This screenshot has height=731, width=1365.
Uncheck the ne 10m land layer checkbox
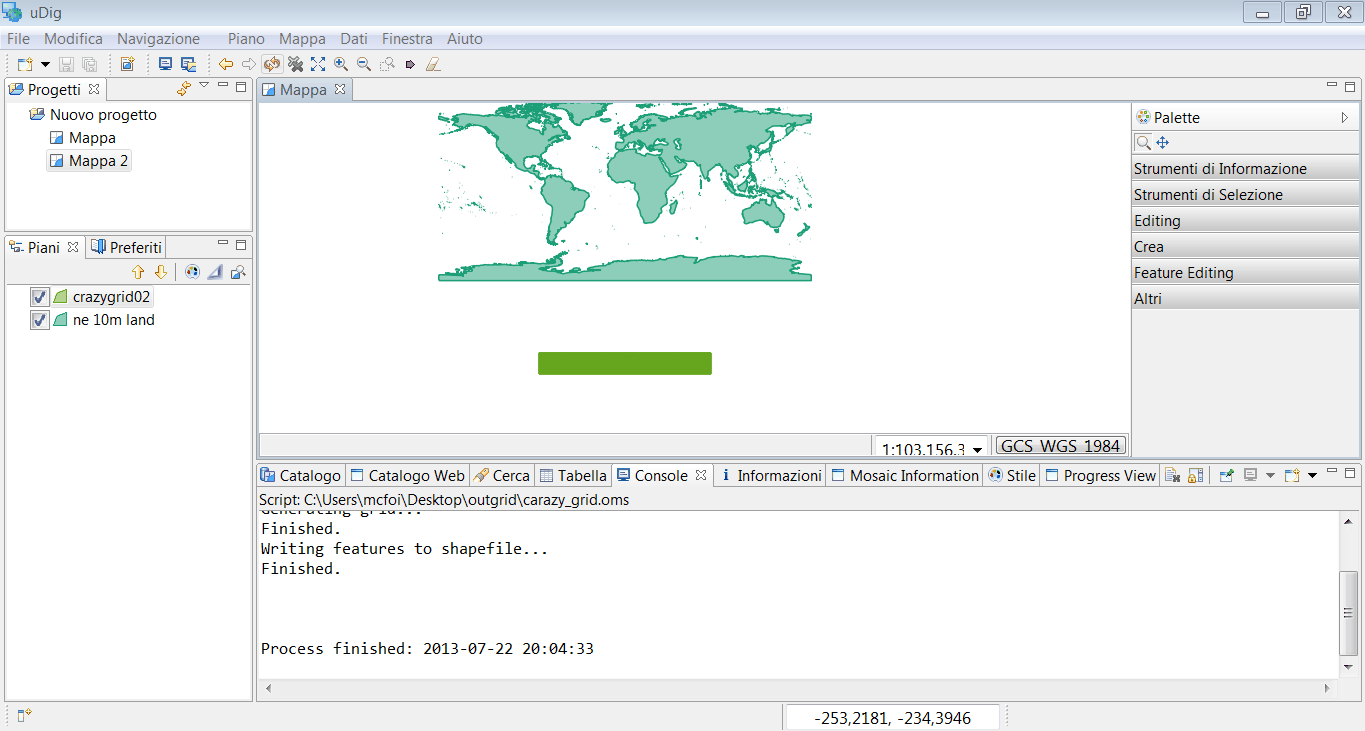tap(40, 320)
